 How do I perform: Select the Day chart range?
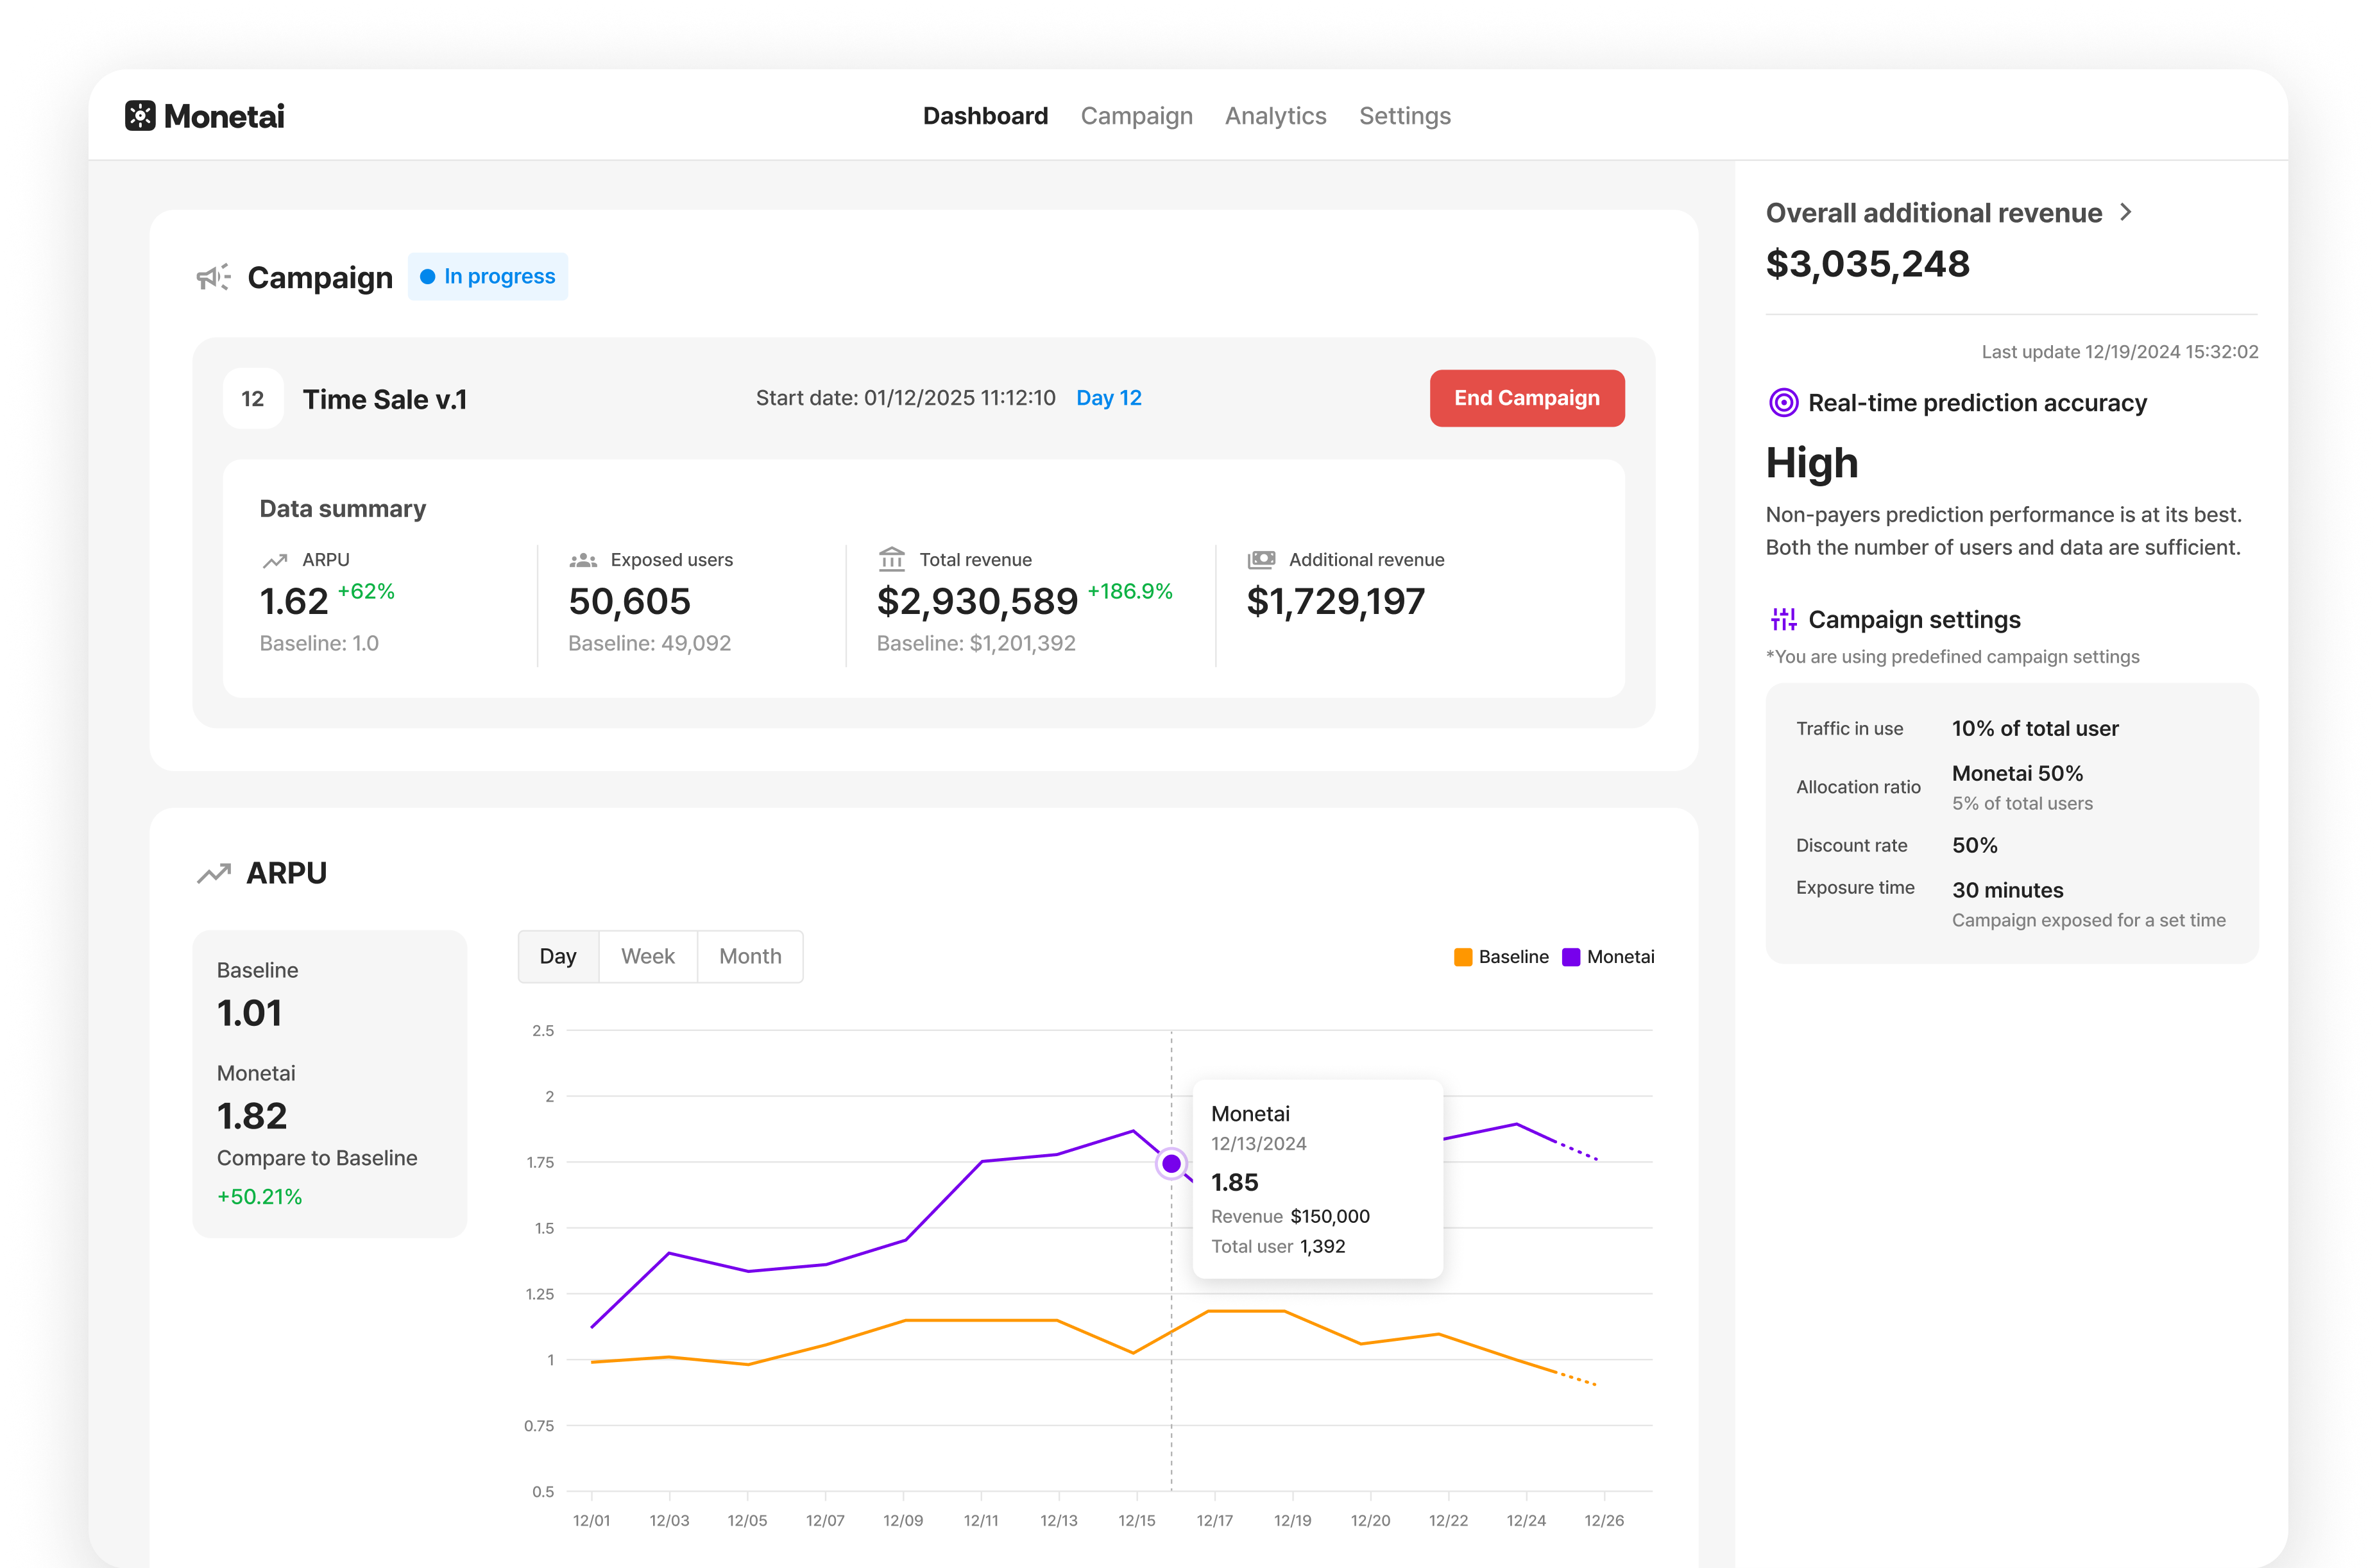(558, 956)
